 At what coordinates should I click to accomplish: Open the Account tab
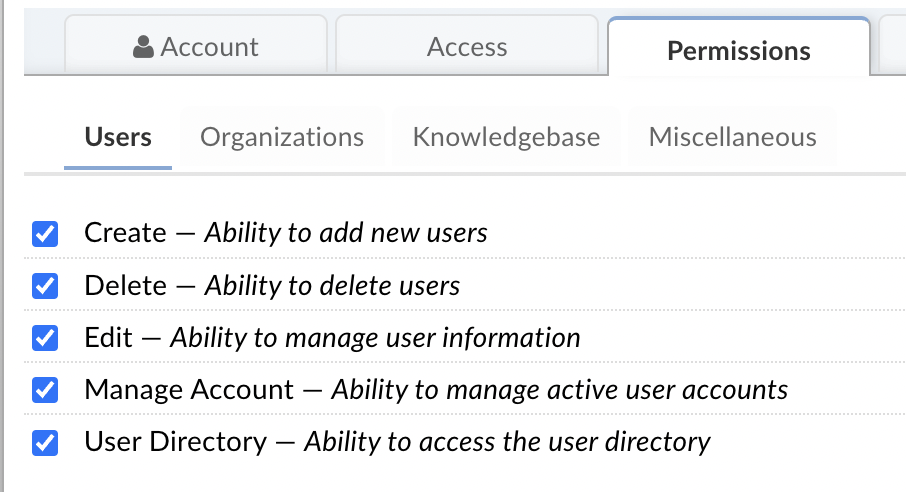tap(196, 47)
